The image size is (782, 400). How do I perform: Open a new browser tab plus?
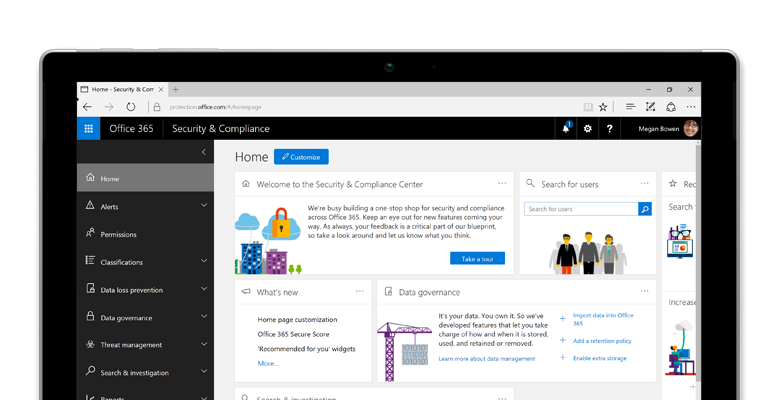175,90
